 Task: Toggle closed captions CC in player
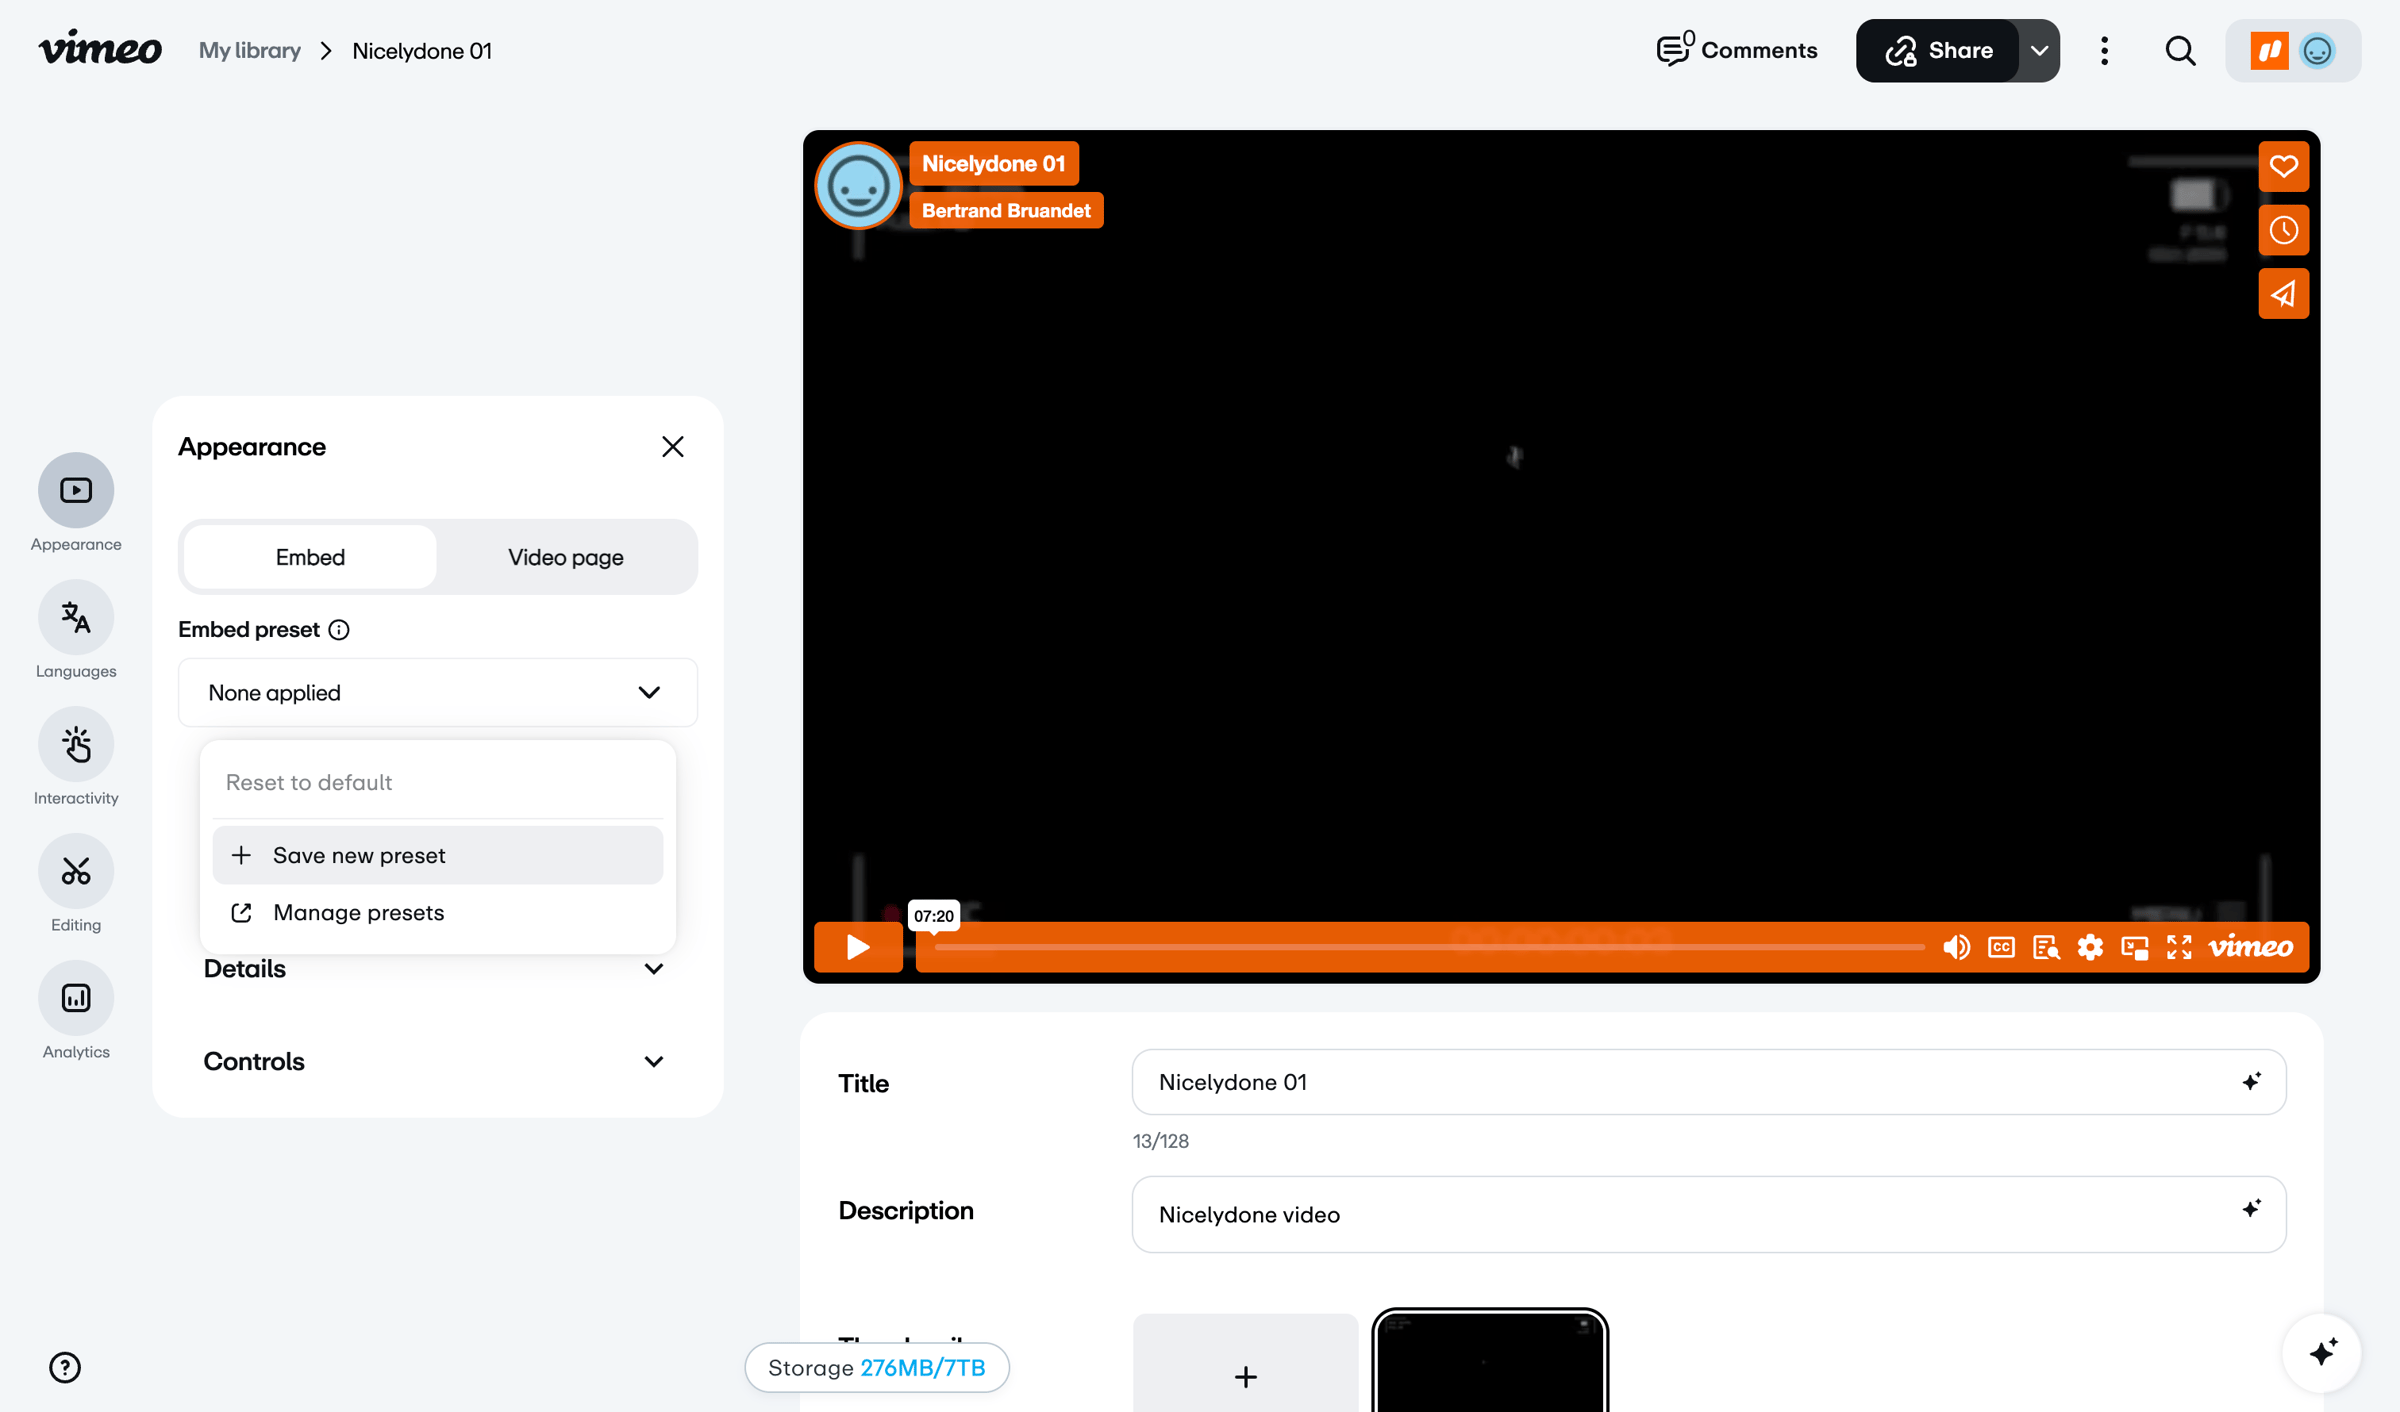pyautogui.click(x=2001, y=947)
